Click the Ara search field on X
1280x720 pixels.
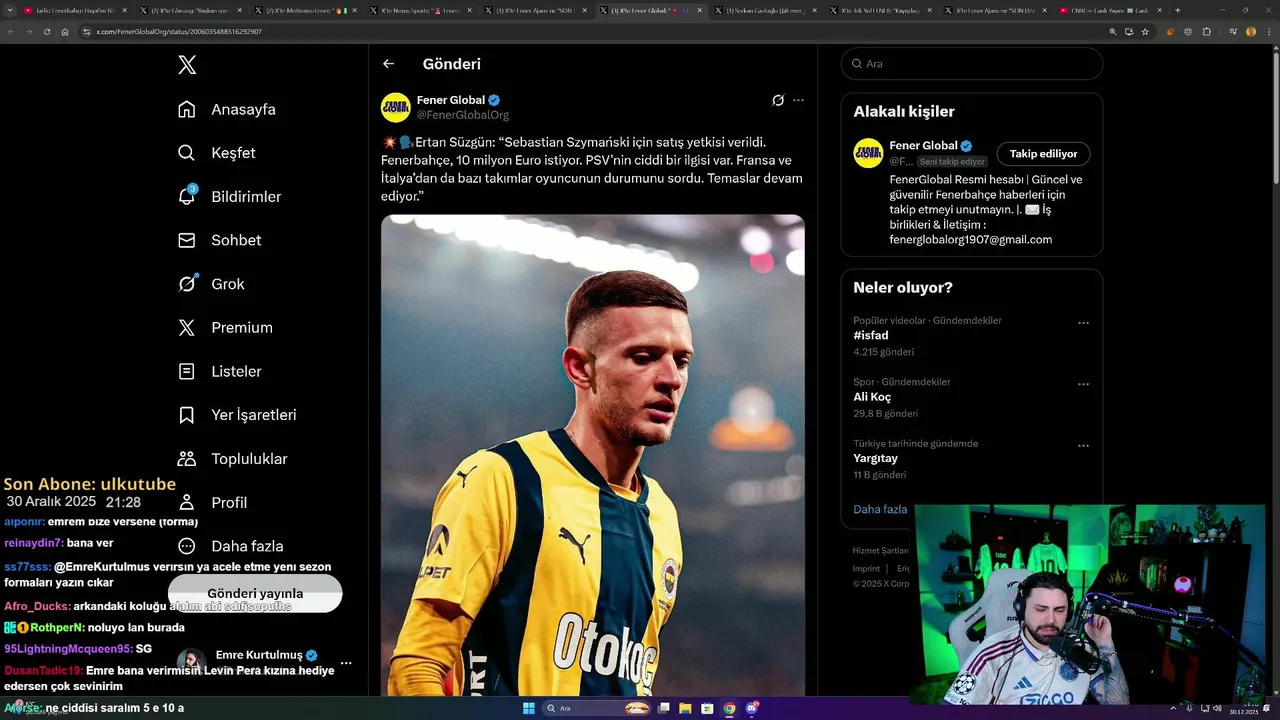(x=972, y=63)
